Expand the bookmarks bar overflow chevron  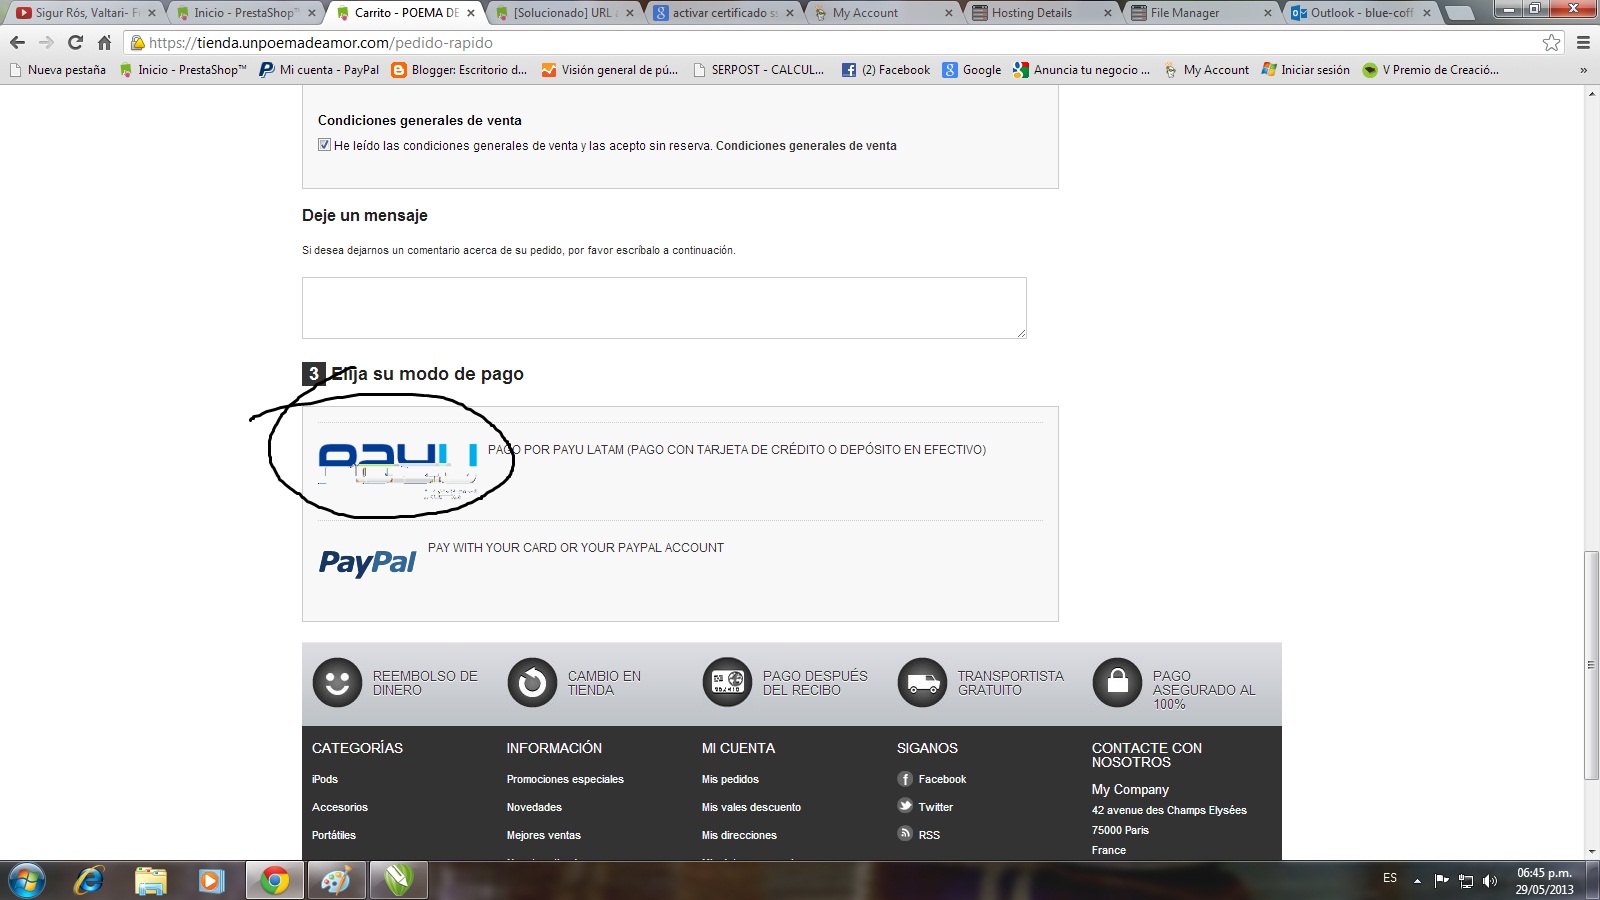[x=1583, y=70]
